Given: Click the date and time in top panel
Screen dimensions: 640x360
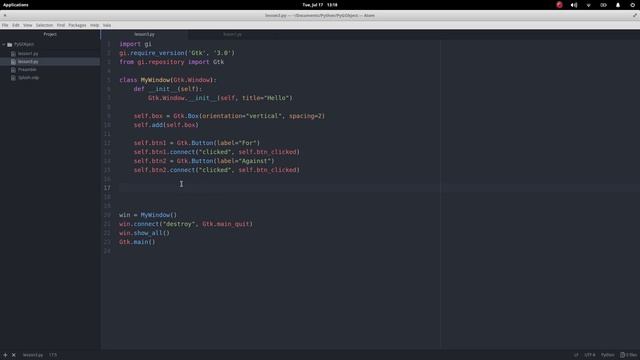Looking at the screenshot, I should pos(320,5).
